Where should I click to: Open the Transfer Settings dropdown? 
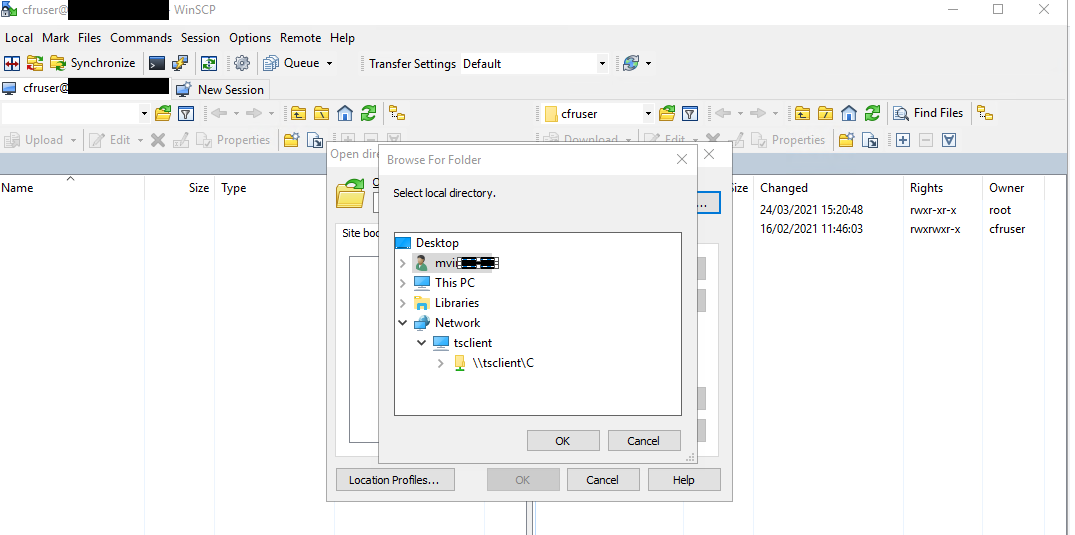point(602,63)
